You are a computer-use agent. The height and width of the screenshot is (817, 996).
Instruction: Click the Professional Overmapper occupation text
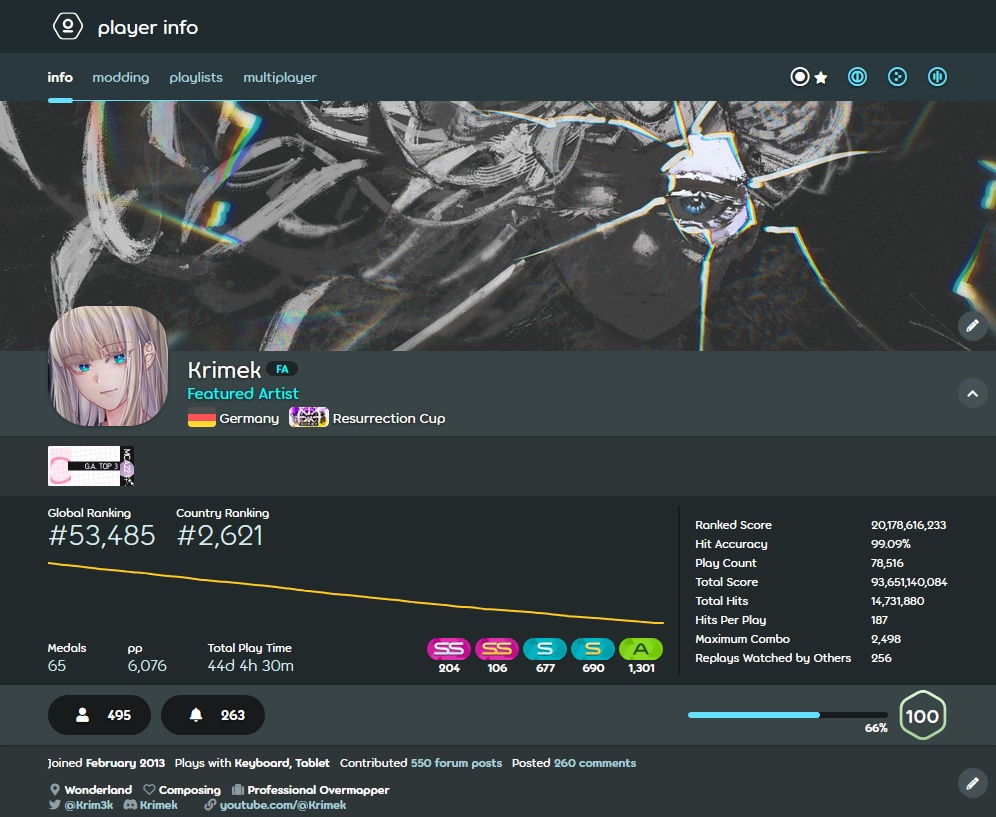pyautogui.click(x=318, y=790)
